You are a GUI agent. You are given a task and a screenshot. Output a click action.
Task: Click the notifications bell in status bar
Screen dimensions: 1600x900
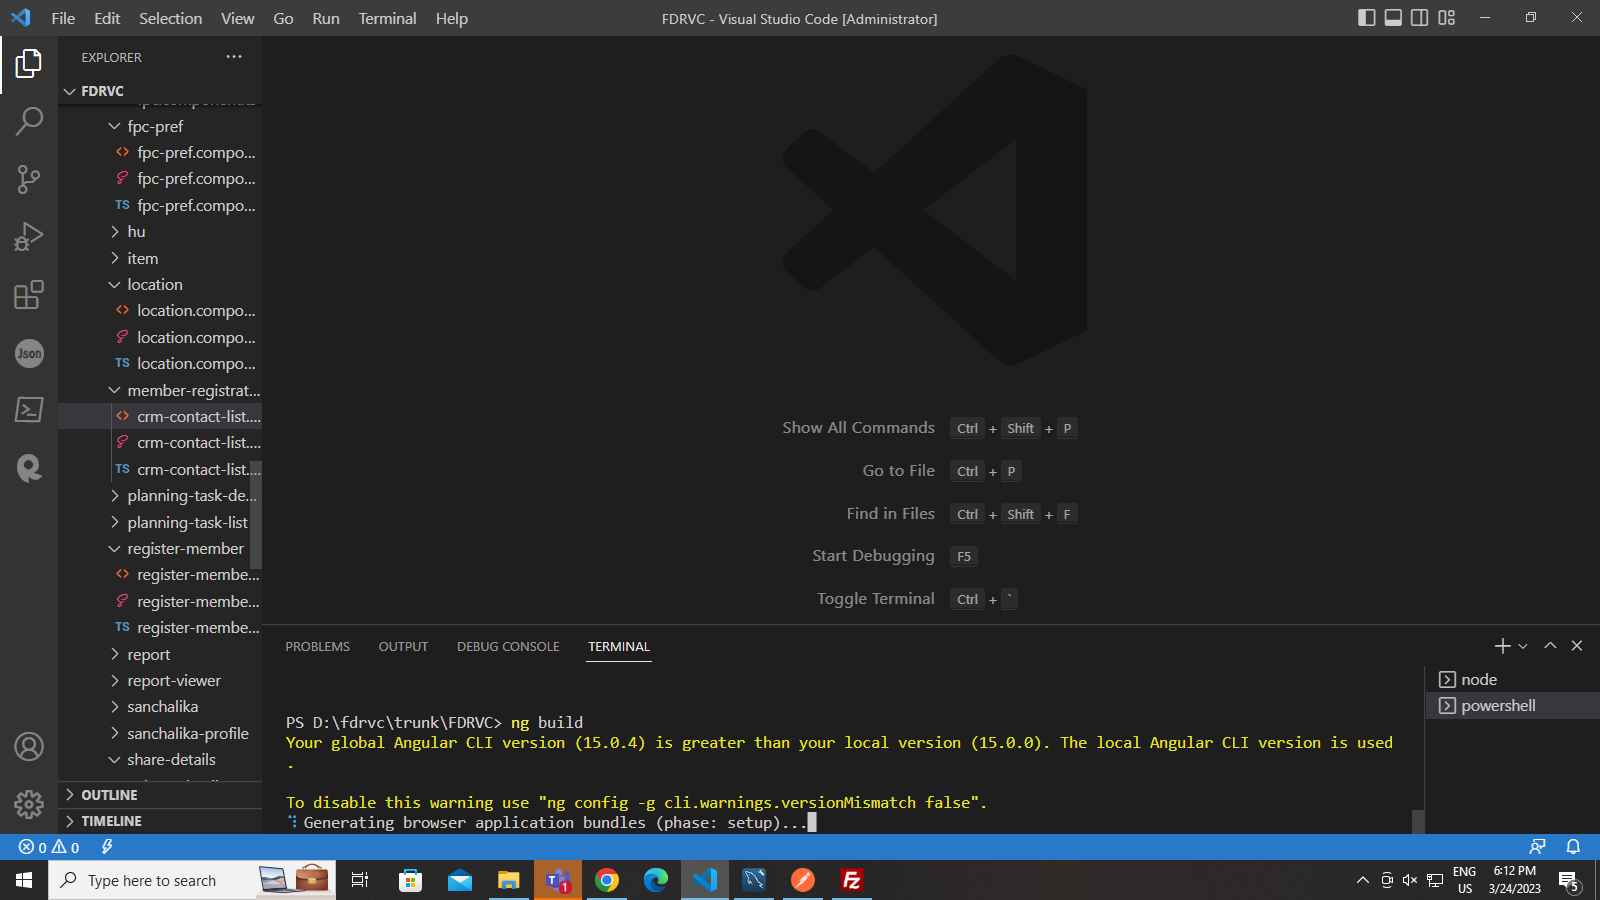point(1573,847)
